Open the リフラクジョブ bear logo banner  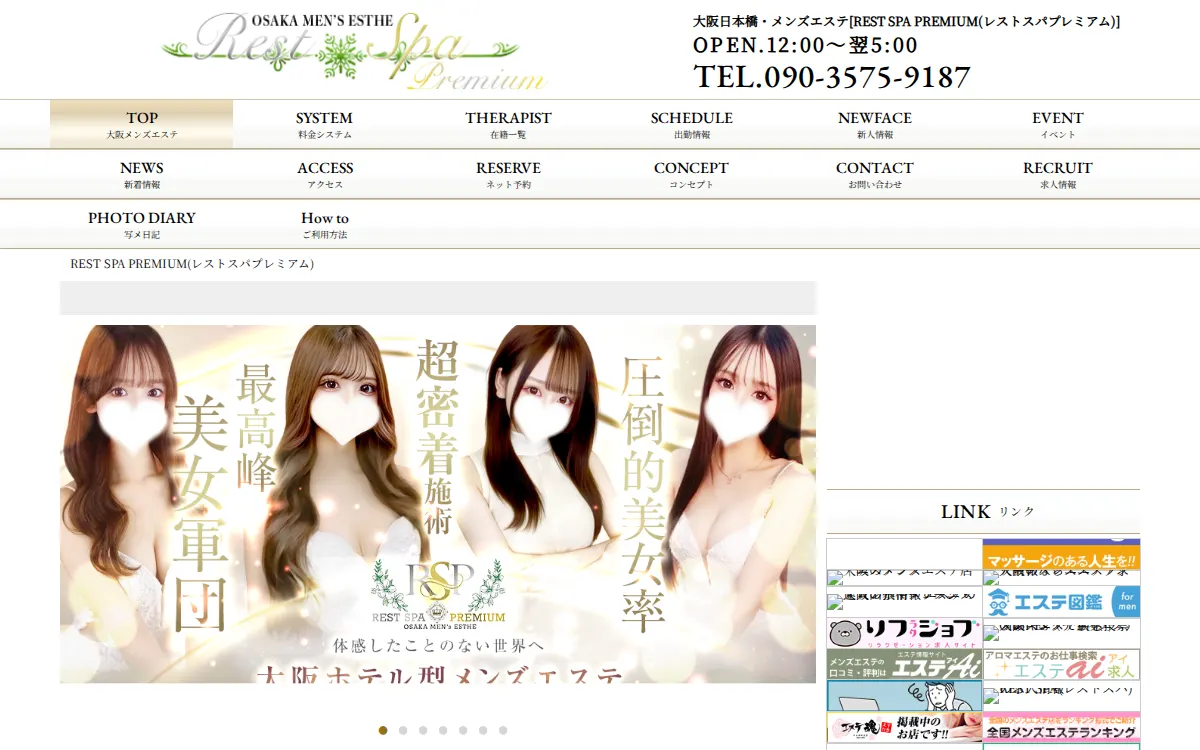point(904,633)
